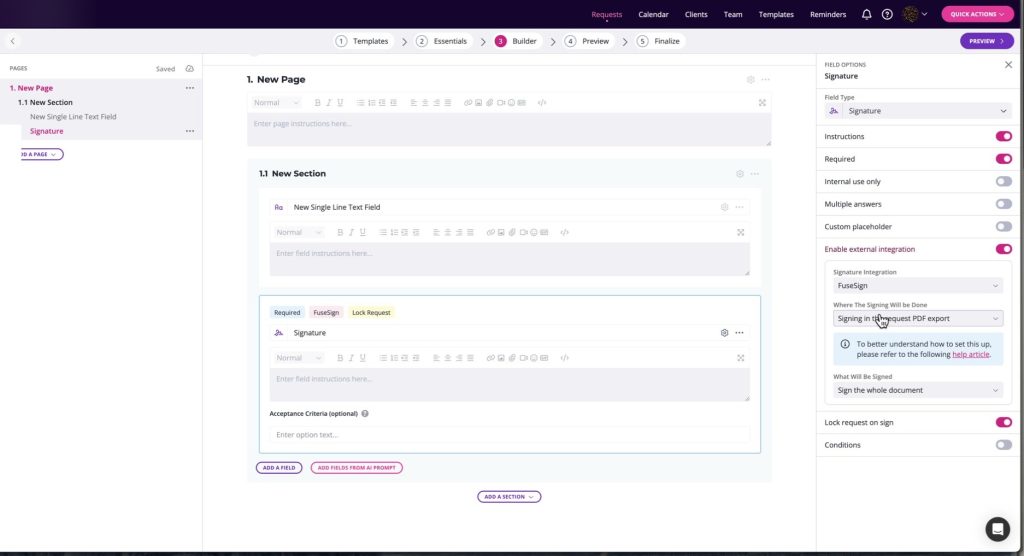Open Signature field settings gear
Viewport: 1024px width, 556px height.
[x=724, y=333]
